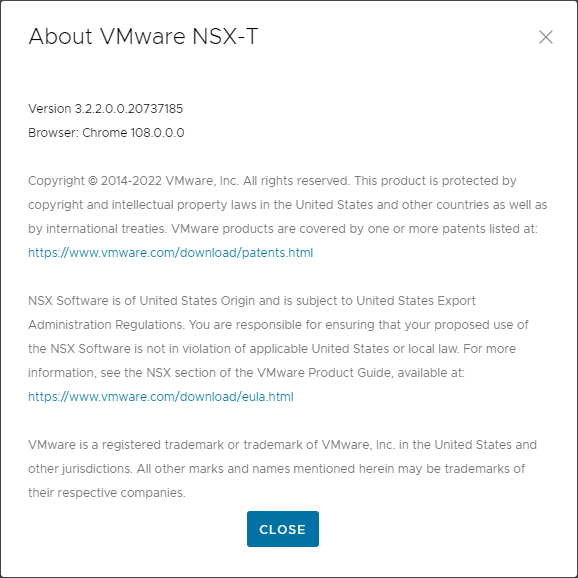578x578 pixels.
Task: Click the About VMware NSX-T title
Action: [143, 36]
